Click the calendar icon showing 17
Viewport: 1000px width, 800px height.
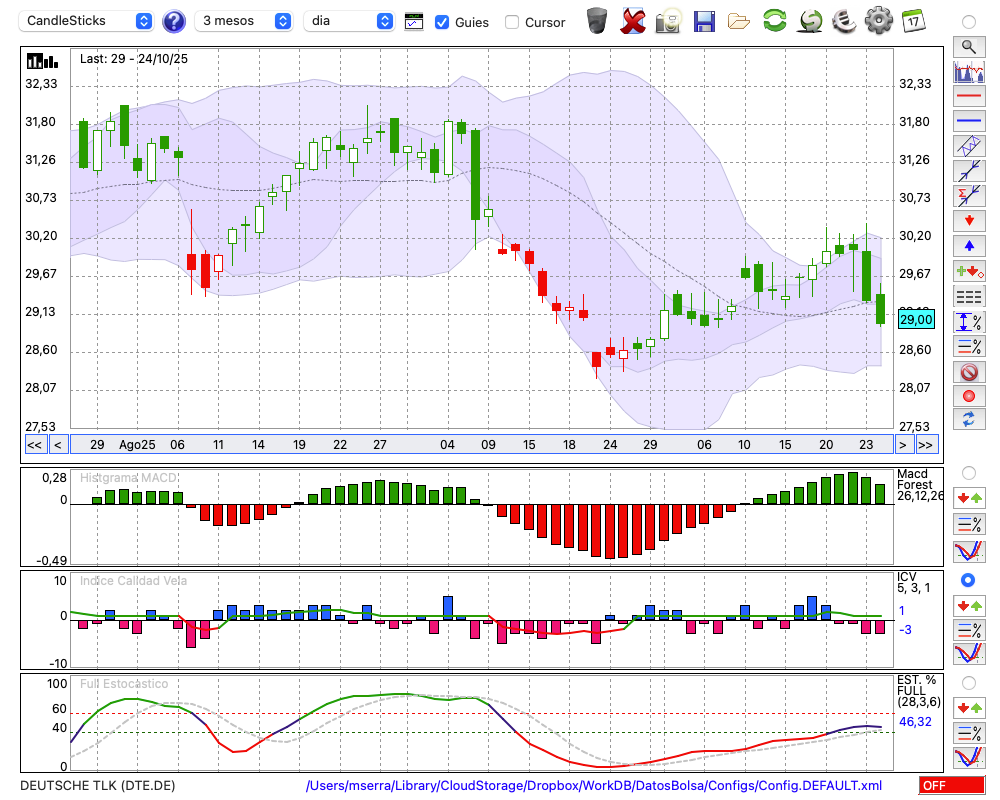(x=912, y=21)
